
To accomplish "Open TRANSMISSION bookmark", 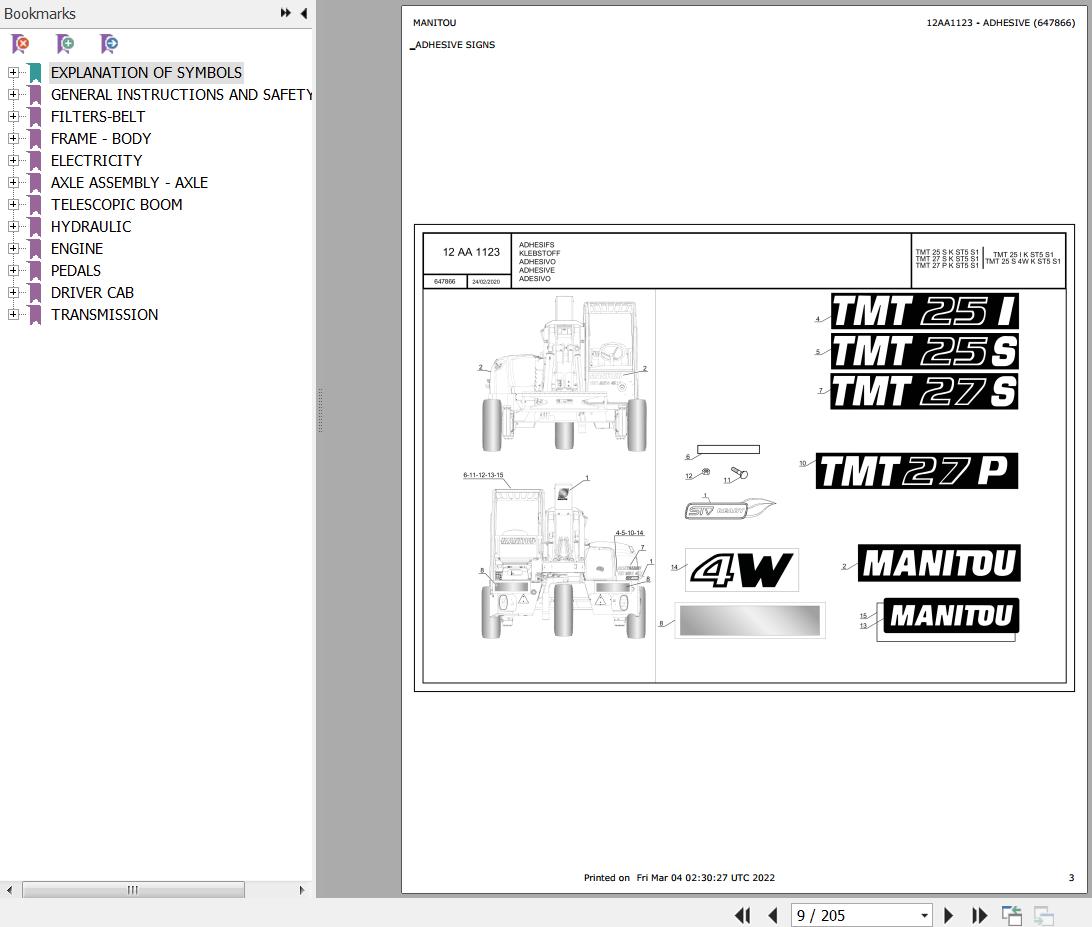I will [x=104, y=315].
